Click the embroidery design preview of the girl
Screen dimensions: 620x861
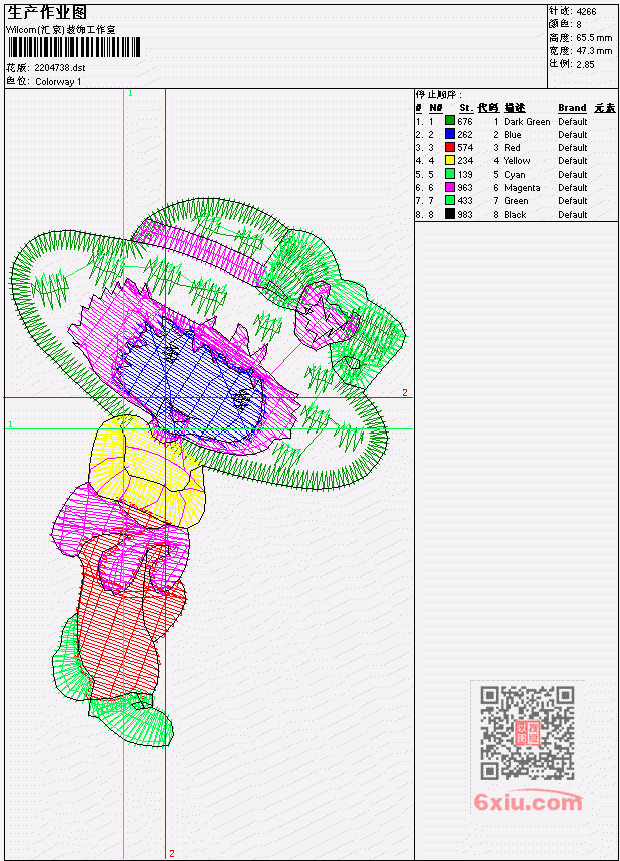pos(209,472)
